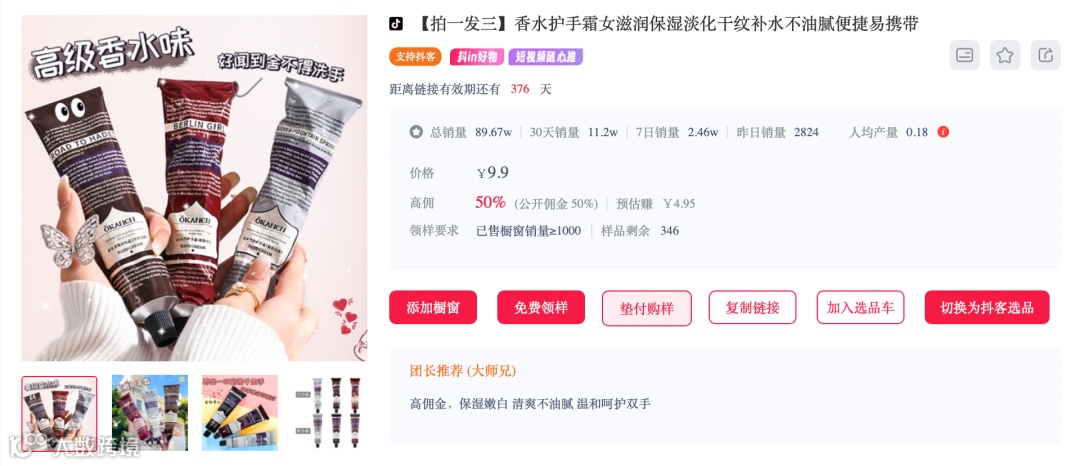The image size is (1080, 466).
Task: Click 加入选品车 button
Action: [x=860, y=307]
